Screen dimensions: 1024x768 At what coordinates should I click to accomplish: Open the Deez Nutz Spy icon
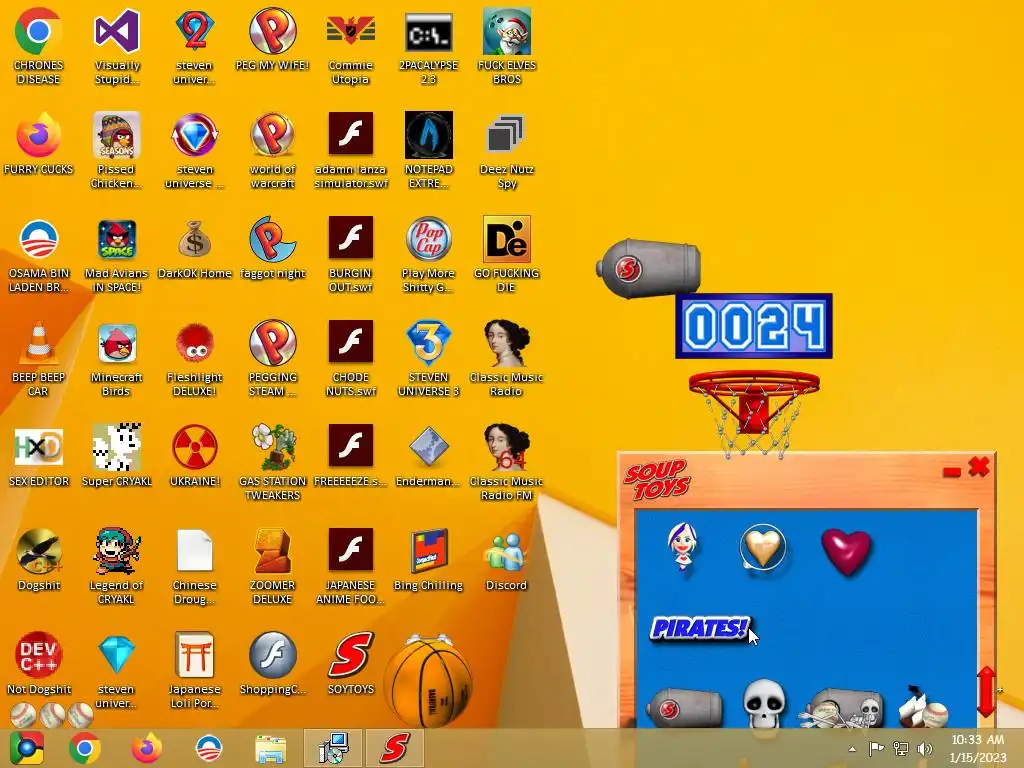pyautogui.click(x=507, y=150)
